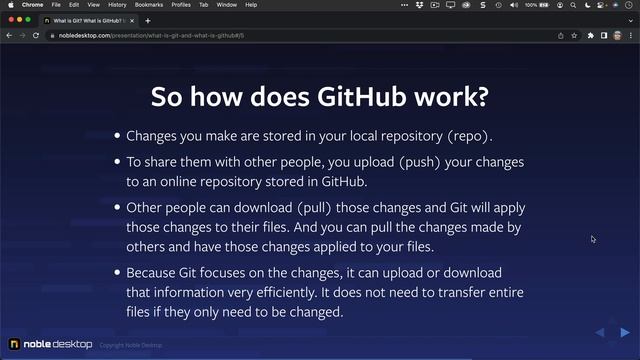Open the View menu
The image size is (640, 360).
[93, 5]
